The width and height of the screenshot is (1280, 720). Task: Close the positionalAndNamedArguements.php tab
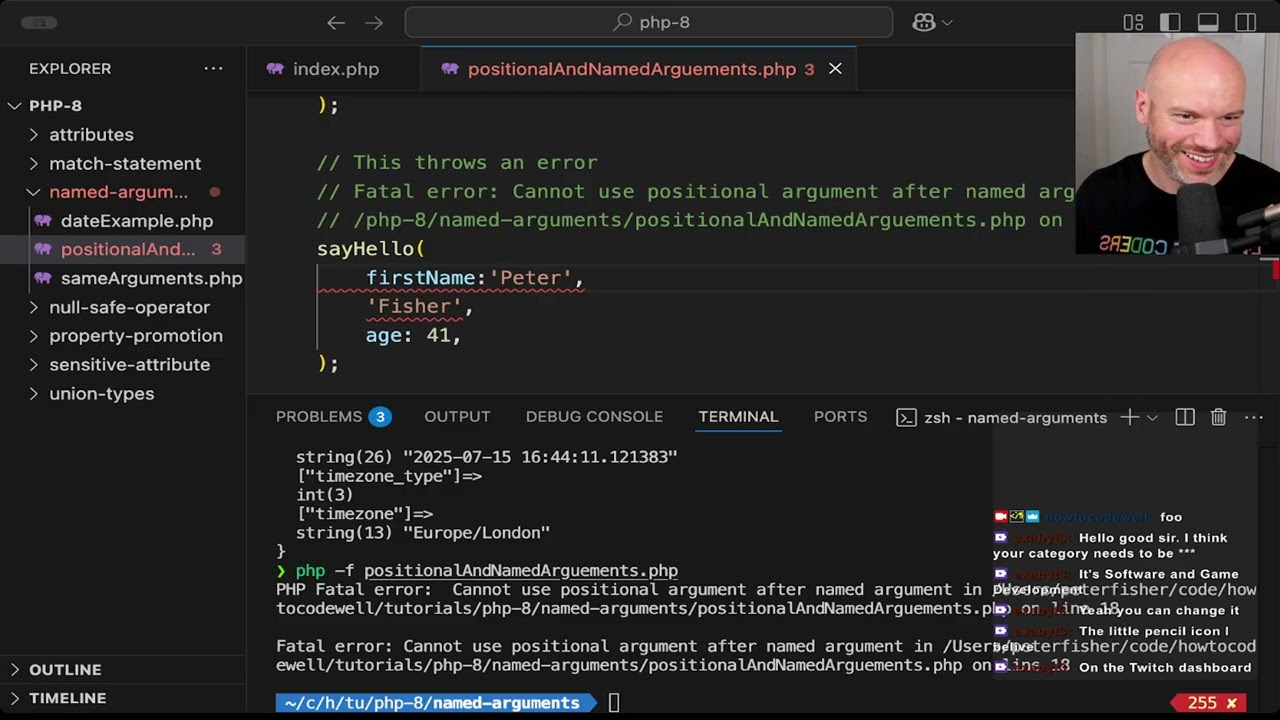[835, 69]
